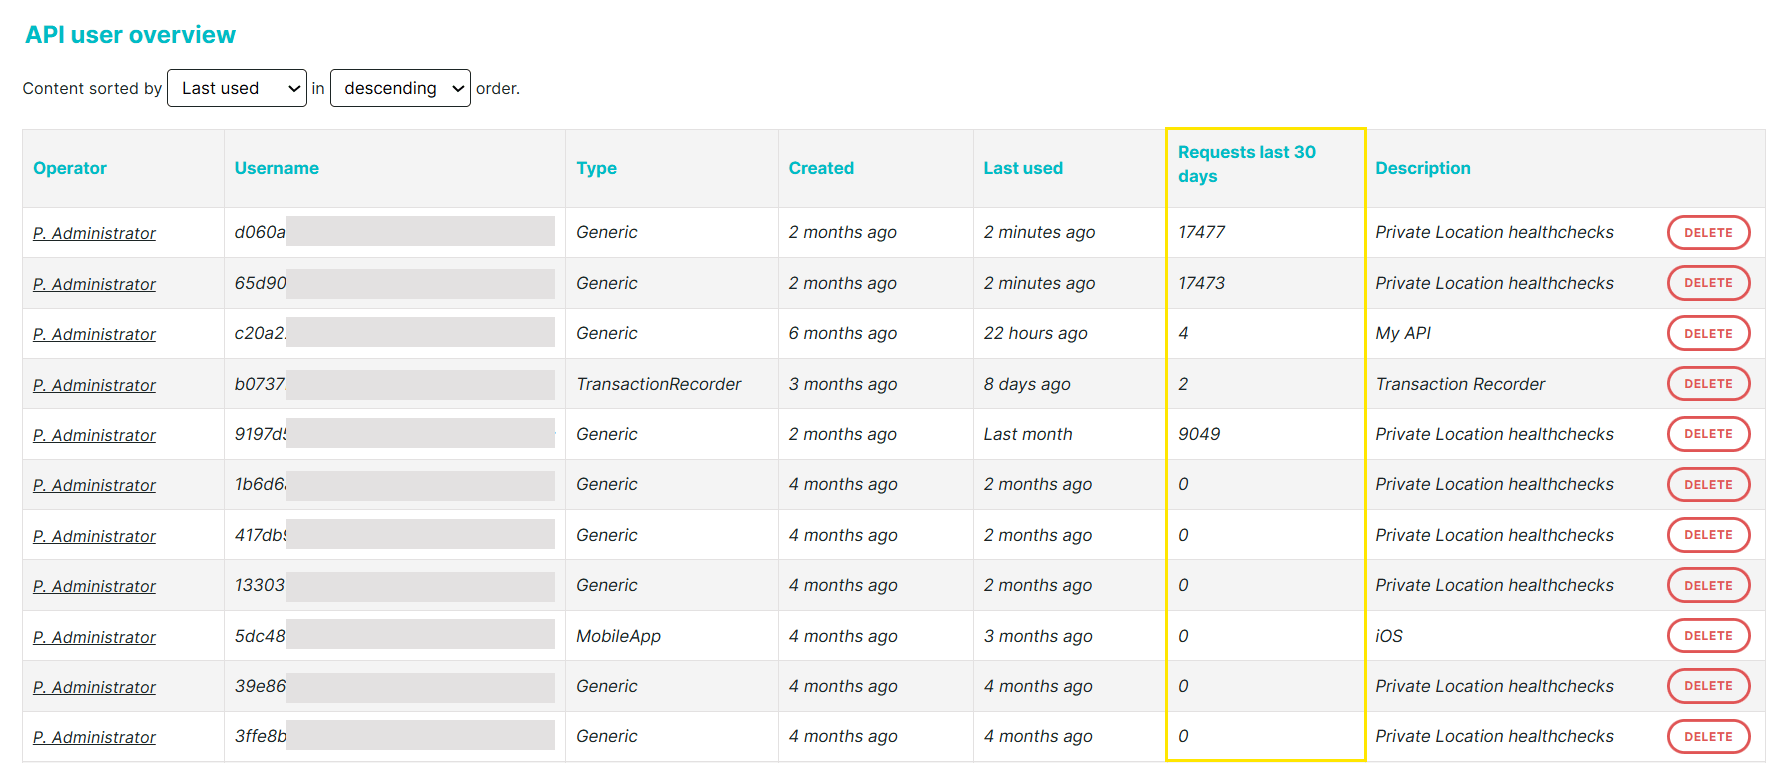Viewport: 1785px width, 763px height.
Task: Delete the 39e86 API user
Action: (x=1708, y=686)
